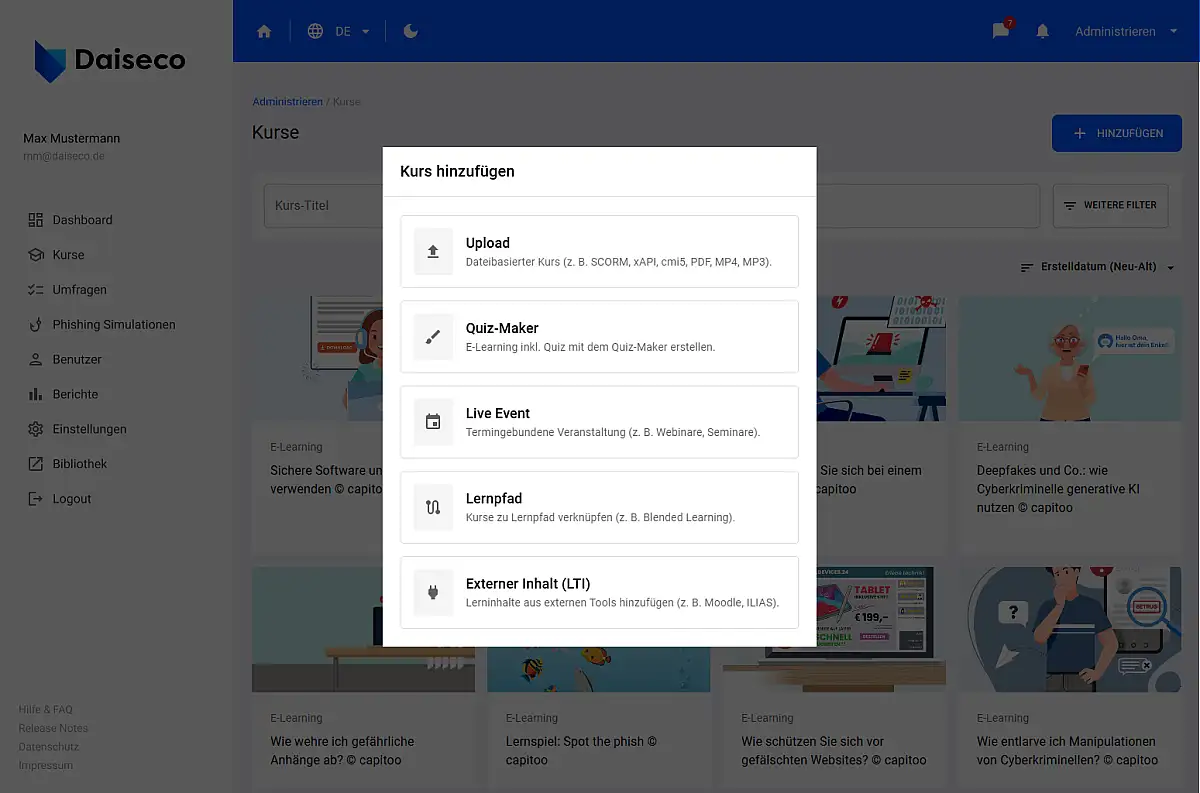
Task: Expand the Administrieren user menu
Action: (x=1126, y=31)
